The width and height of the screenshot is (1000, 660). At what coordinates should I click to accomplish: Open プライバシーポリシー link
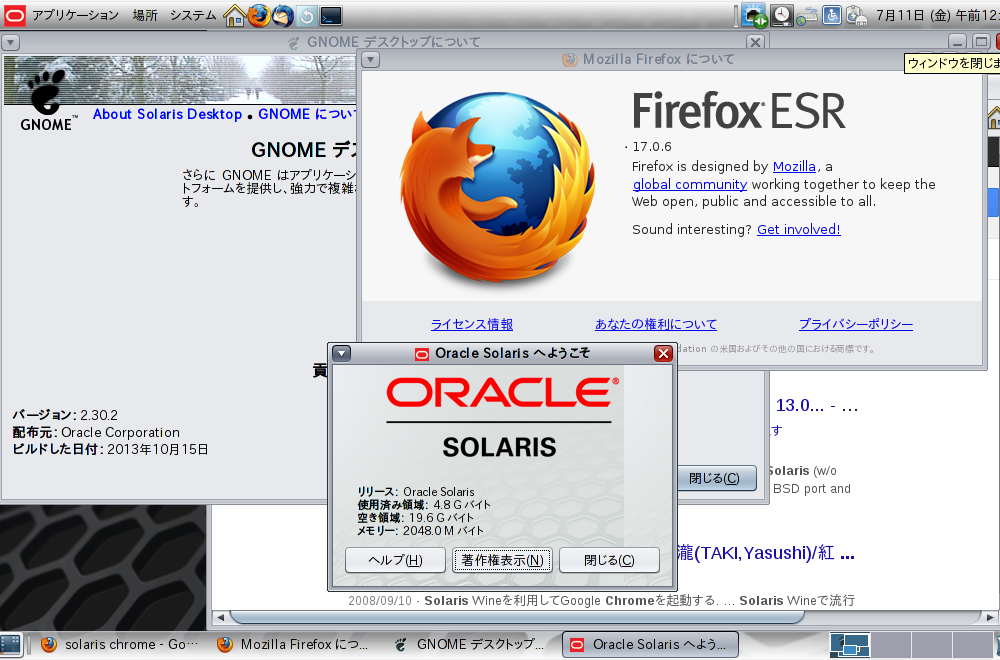tap(856, 324)
